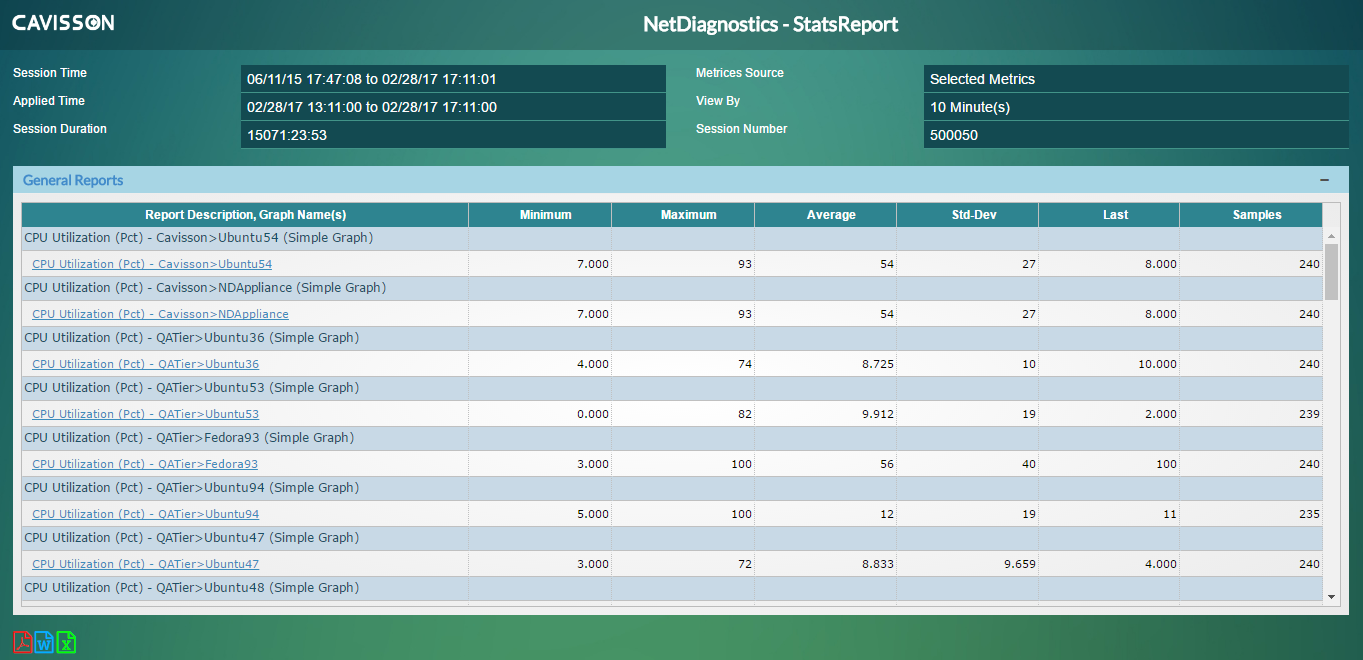Image resolution: width=1363 pixels, height=660 pixels.
Task: Click the Samples column header
Action: coord(1251,215)
